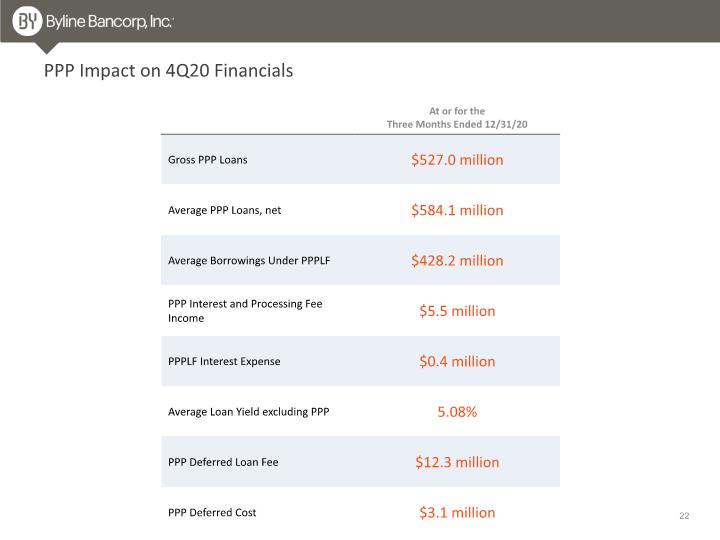Click the Byline Bancorp, Inc. company name
The image size is (720, 540).
coord(109,22)
